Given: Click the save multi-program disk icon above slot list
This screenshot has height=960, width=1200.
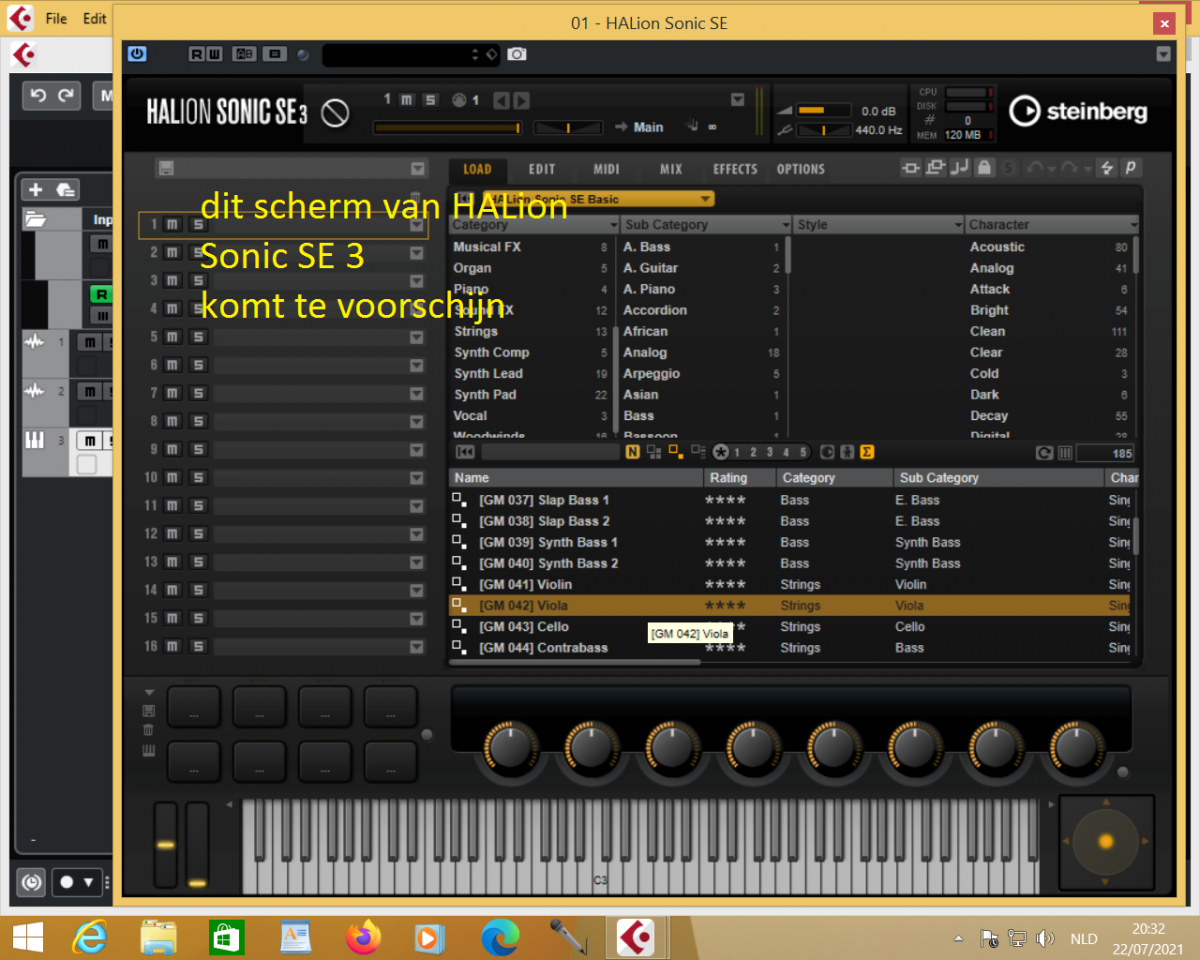Looking at the screenshot, I should 166,169.
